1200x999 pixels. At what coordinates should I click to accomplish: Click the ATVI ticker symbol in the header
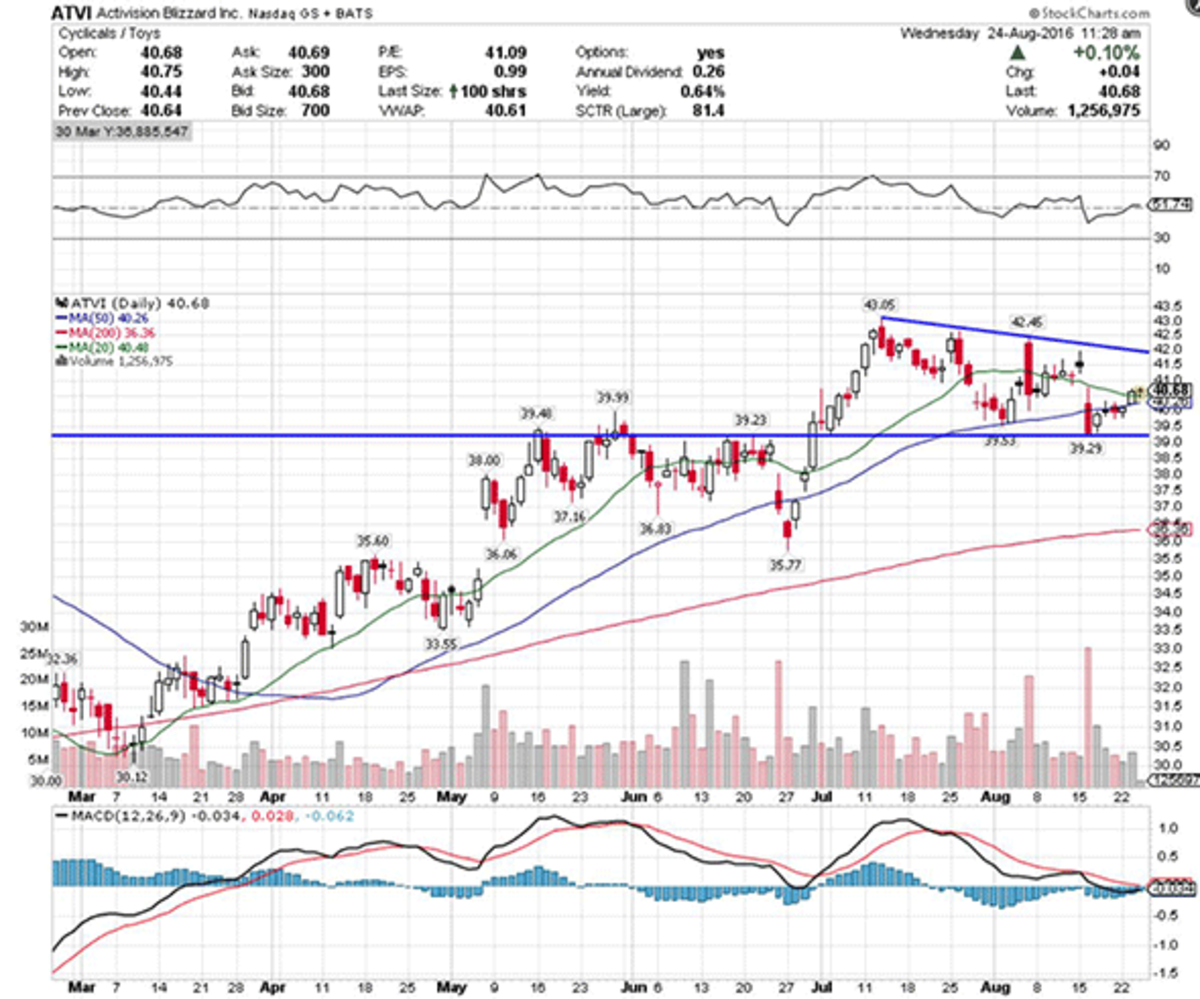(x=71, y=14)
